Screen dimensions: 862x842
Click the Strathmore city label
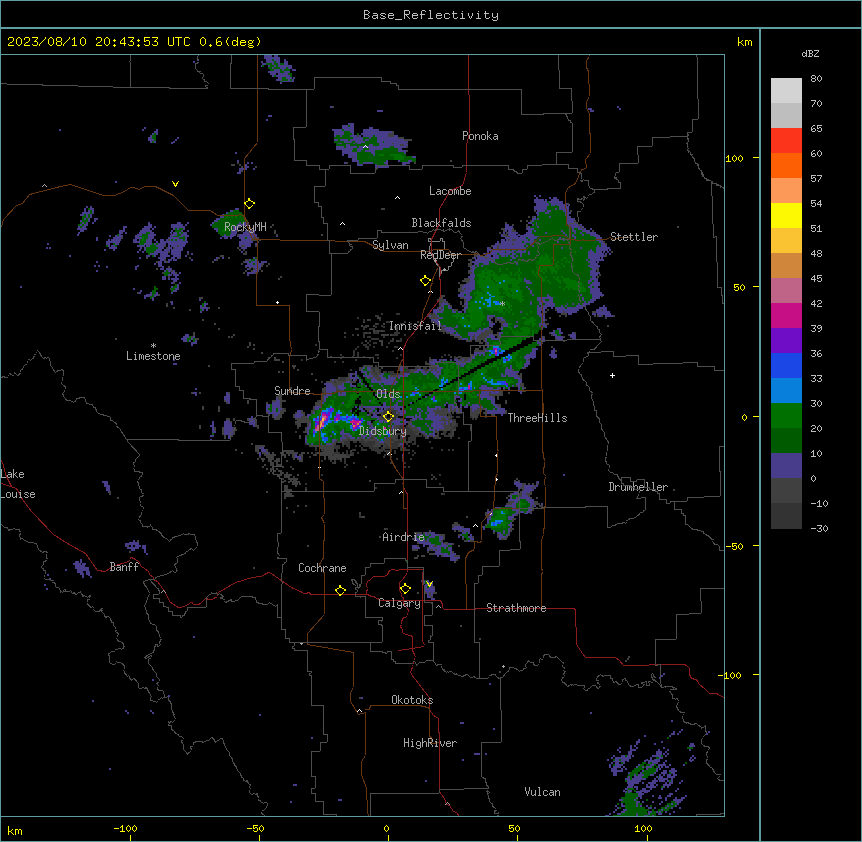click(x=516, y=608)
